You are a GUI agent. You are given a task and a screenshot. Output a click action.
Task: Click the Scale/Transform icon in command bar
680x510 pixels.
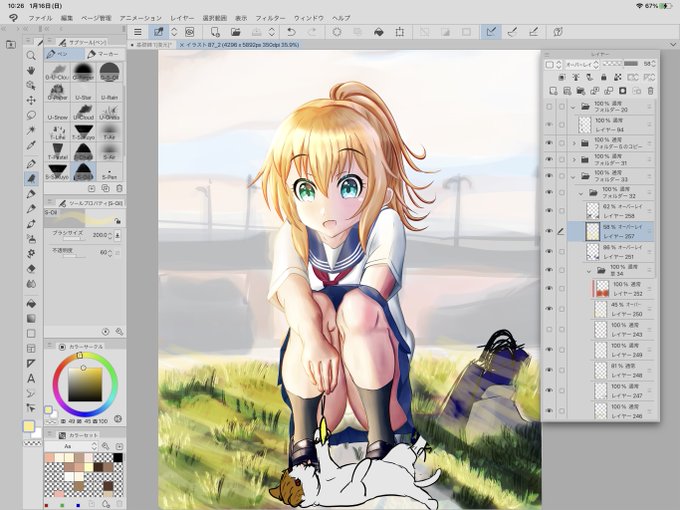[x=400, y=32]
